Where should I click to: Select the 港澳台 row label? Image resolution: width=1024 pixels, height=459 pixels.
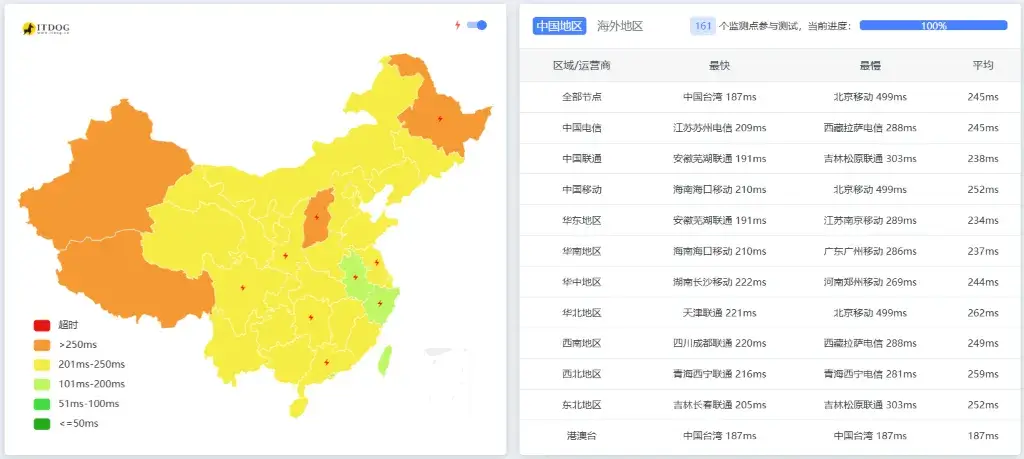click(582, 435)
